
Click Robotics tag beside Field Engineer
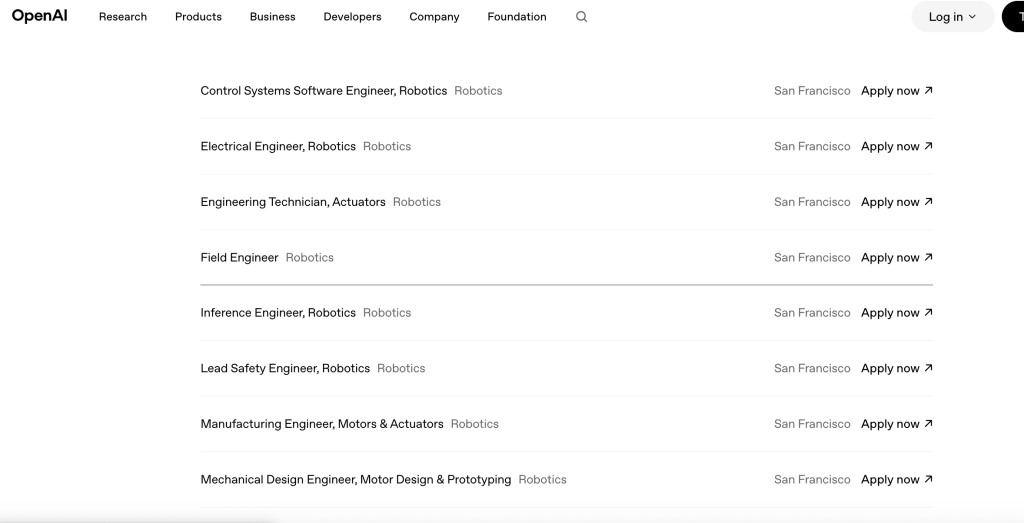[310, 257]
